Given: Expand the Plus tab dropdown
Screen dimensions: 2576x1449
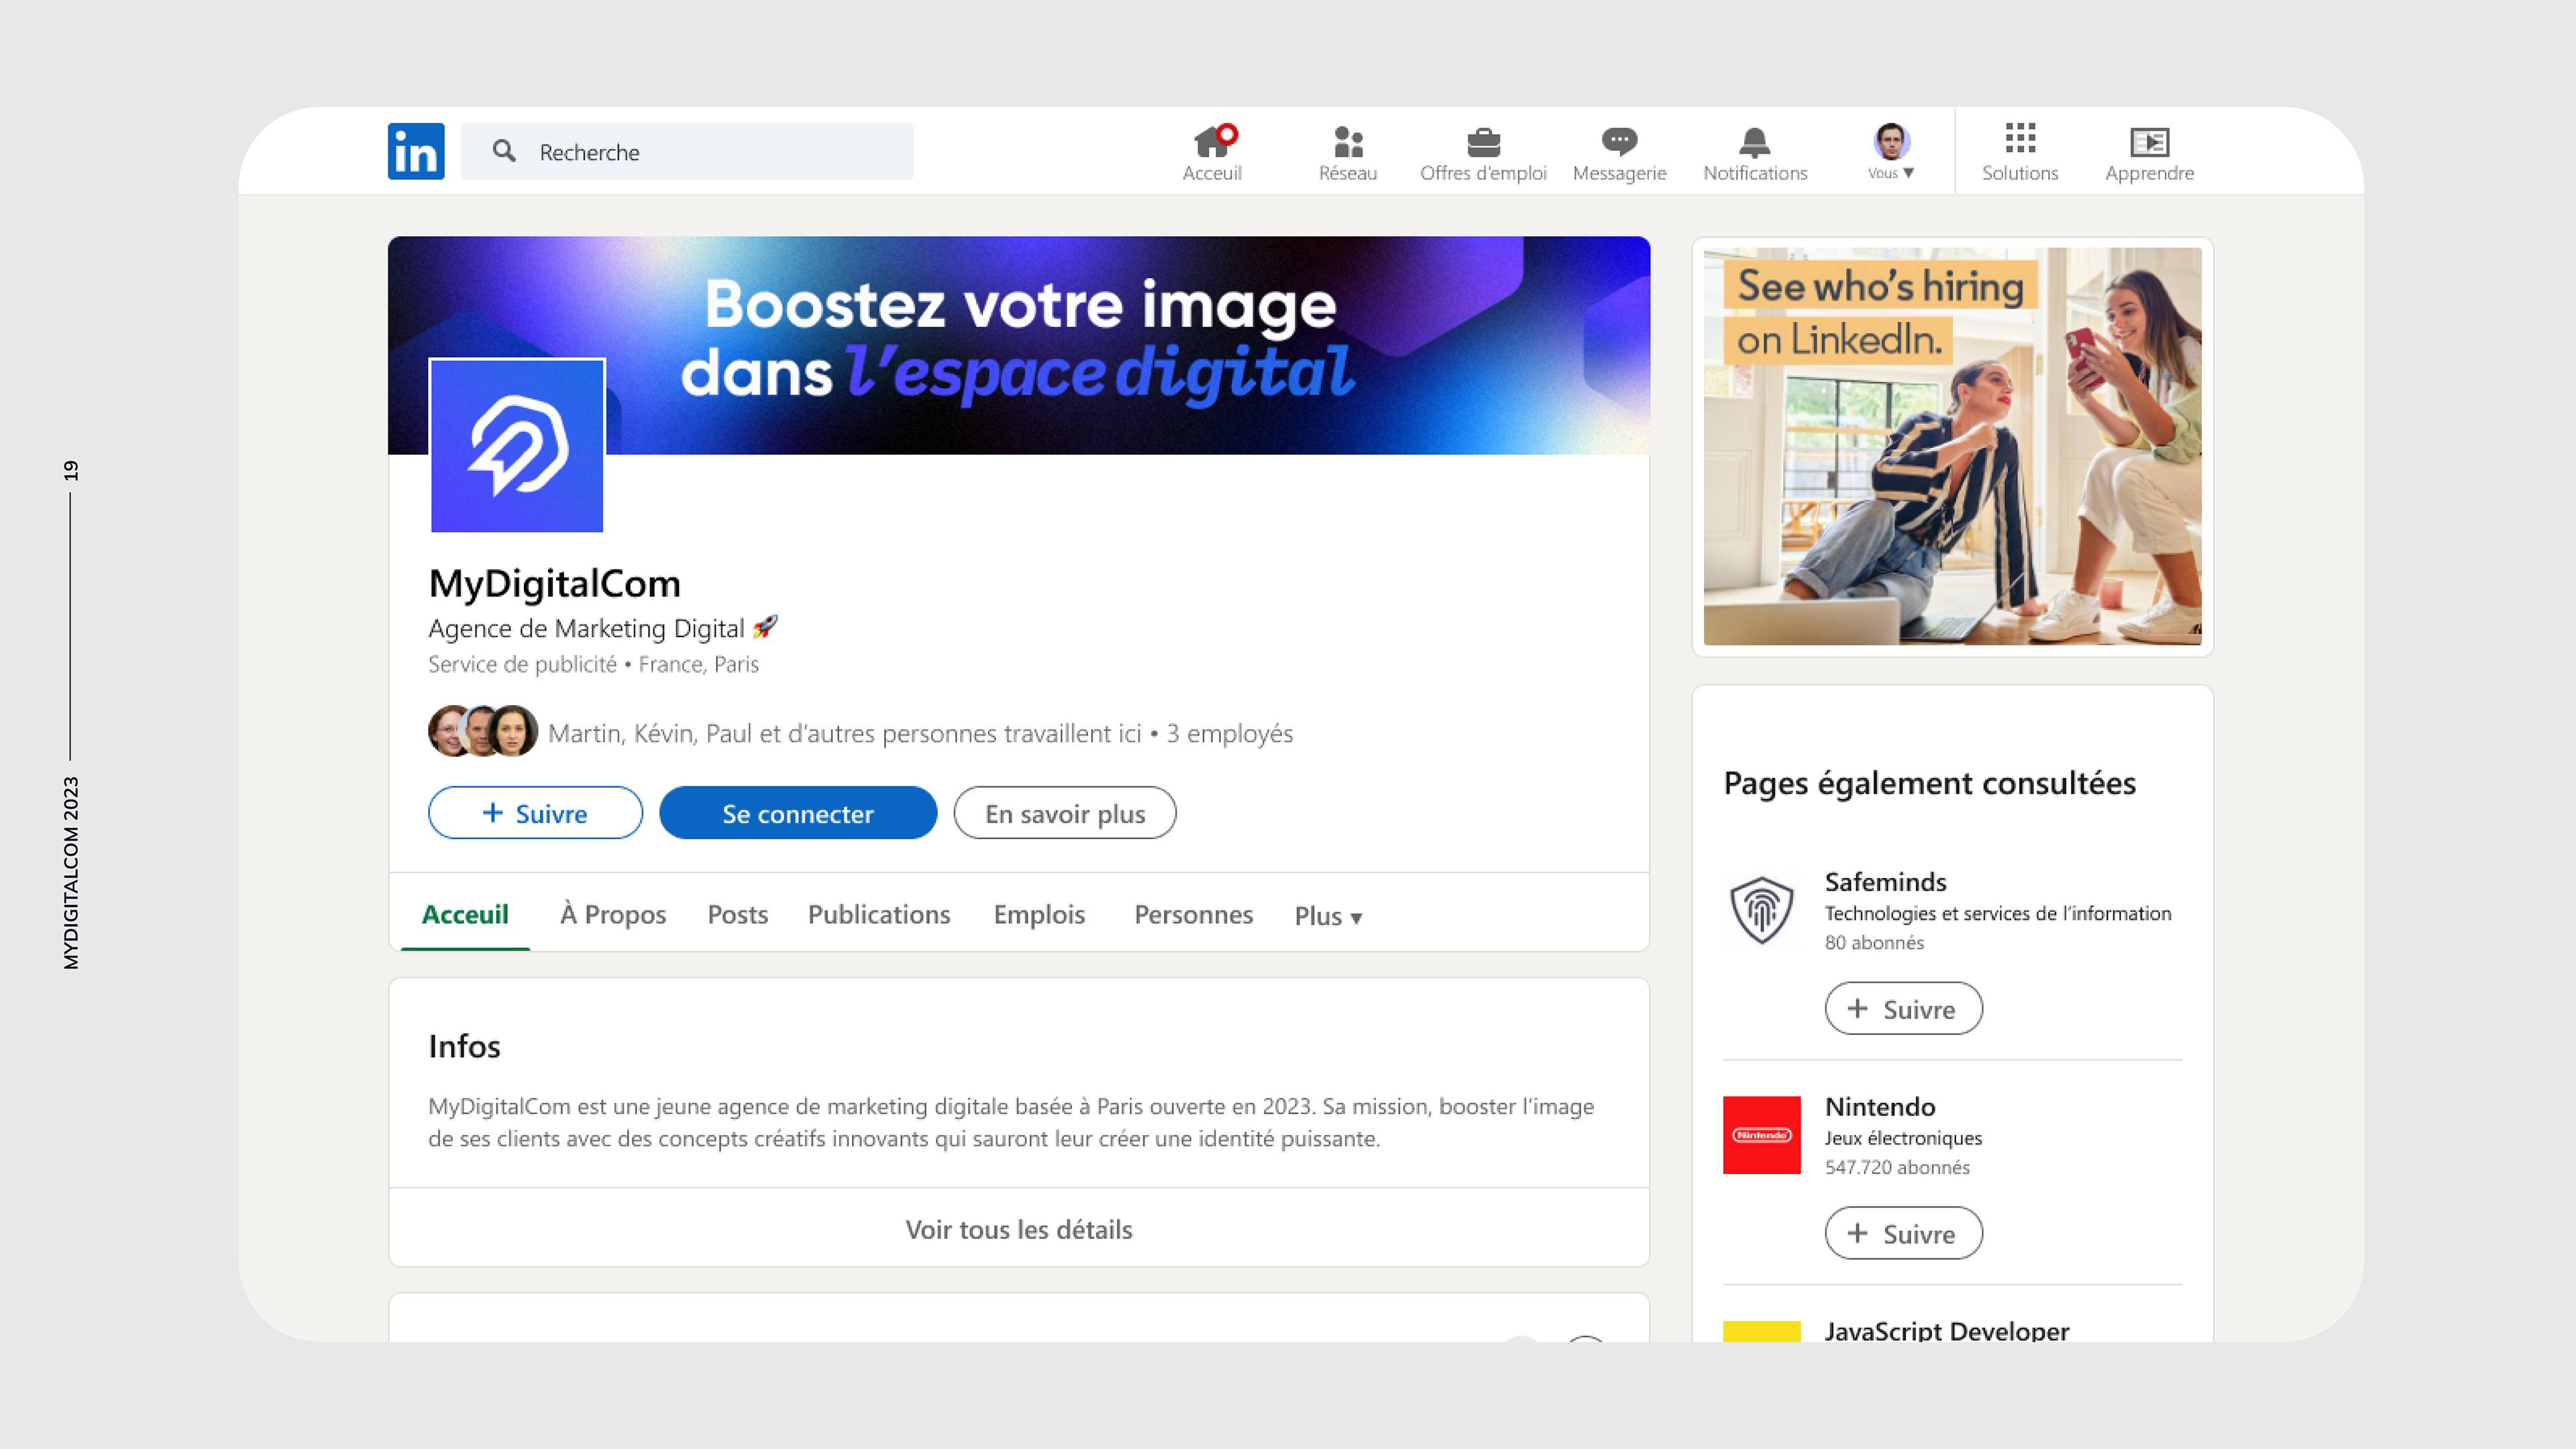Looking at the screenshot, I should 1328,916.
